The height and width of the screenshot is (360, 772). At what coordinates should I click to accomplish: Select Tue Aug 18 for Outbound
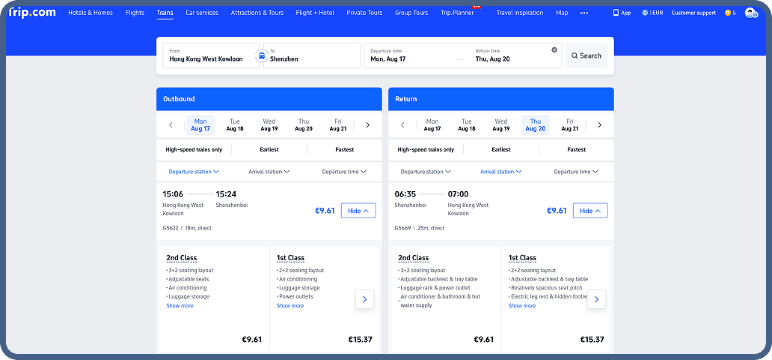(235, 125)
